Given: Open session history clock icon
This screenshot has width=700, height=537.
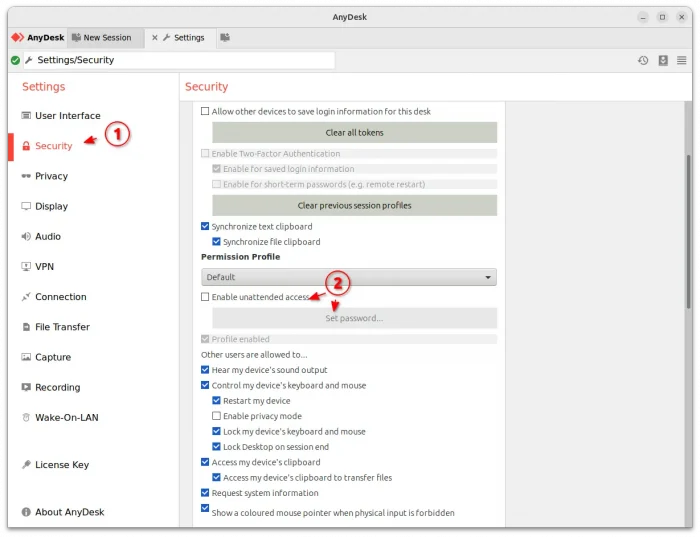Looking at the screenshot, I should [643, 60].
